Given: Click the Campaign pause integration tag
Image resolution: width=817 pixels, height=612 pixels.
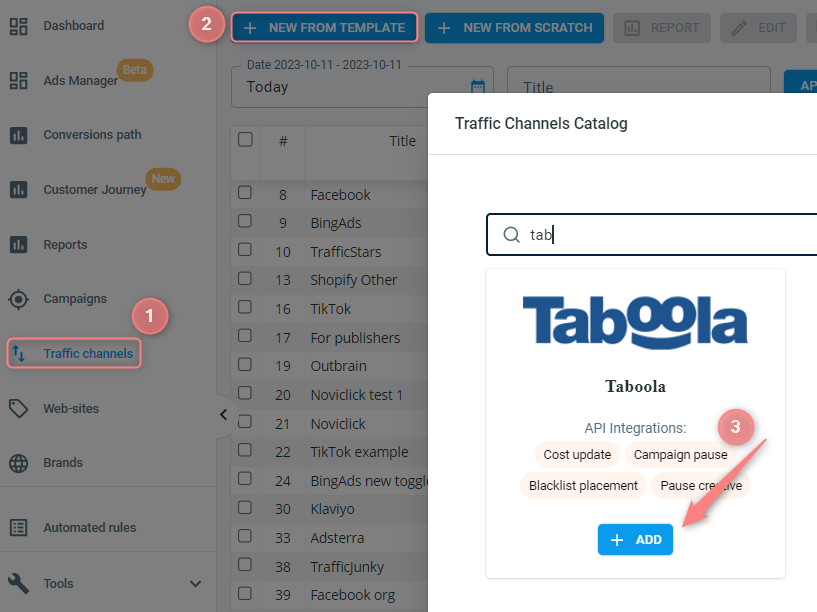Looking at the screenshot, I should 680,455.
